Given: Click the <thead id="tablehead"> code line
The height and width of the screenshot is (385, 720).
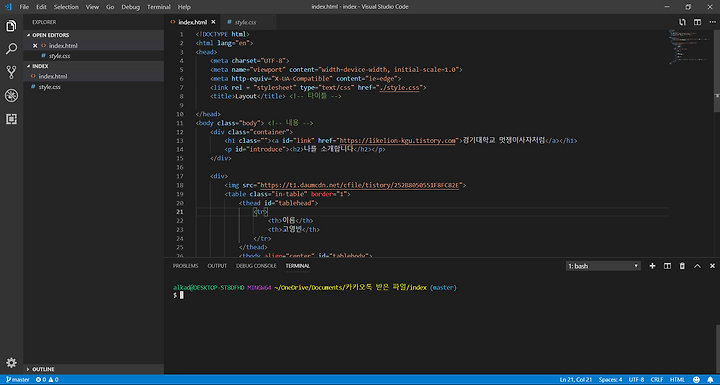Looking at the screenshot, I should coord(278,203).
